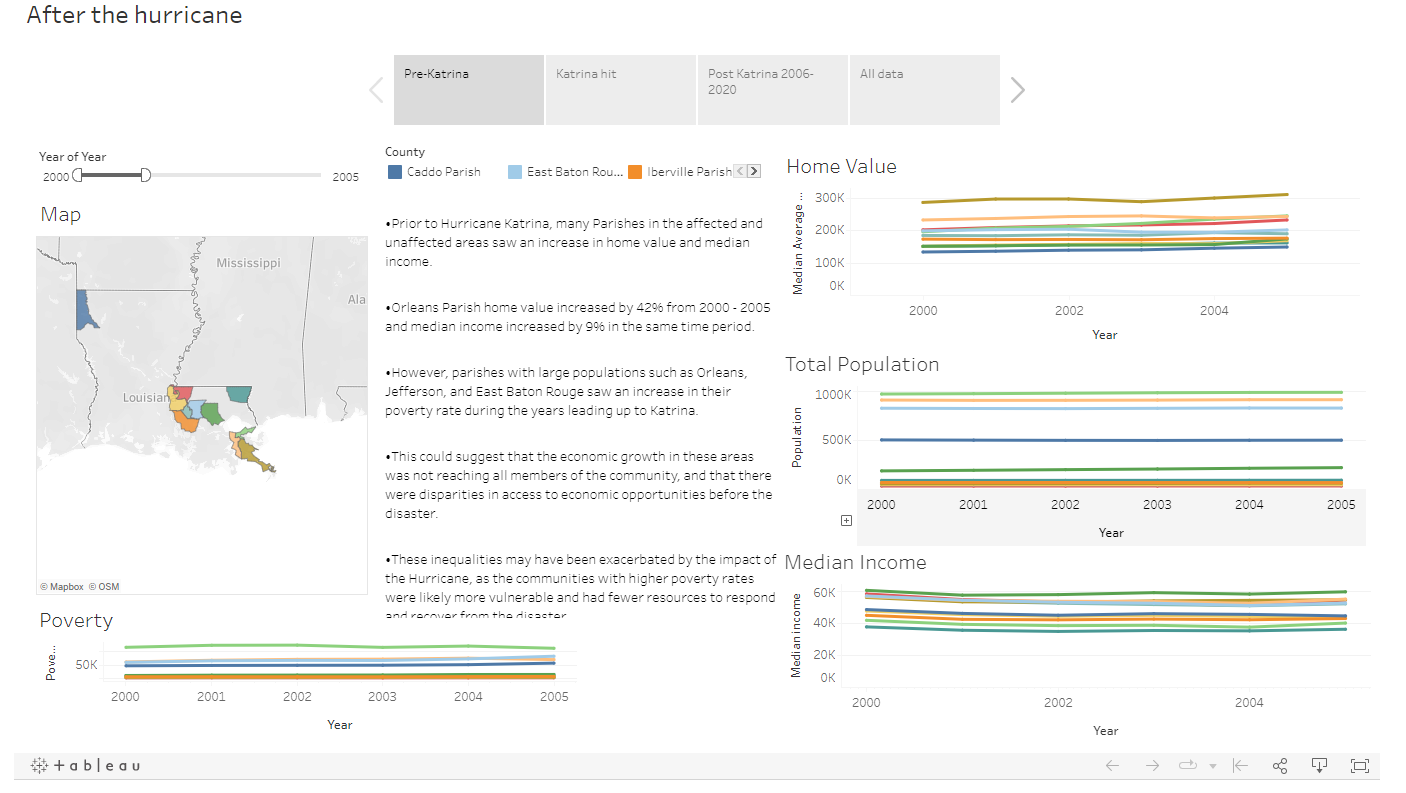Viewport: 1406px width, 793px height.
Task: Click the OSM attribution link
Action: click(x=104, y=587)
